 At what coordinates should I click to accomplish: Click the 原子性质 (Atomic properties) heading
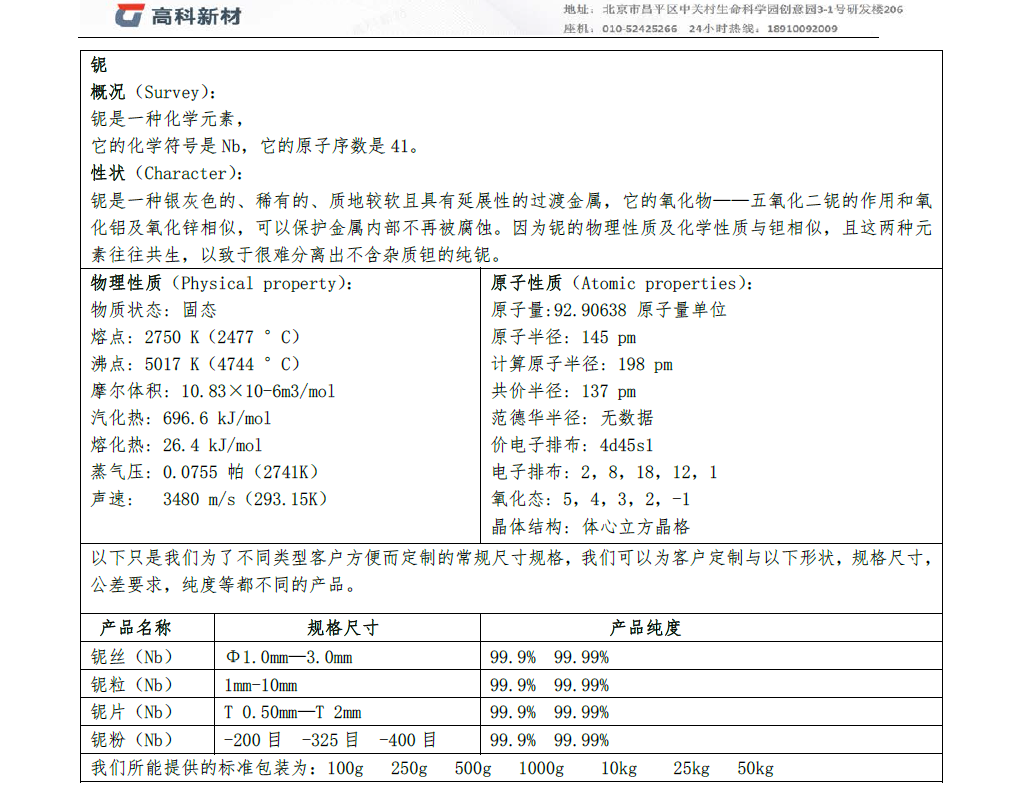(622, 284)
